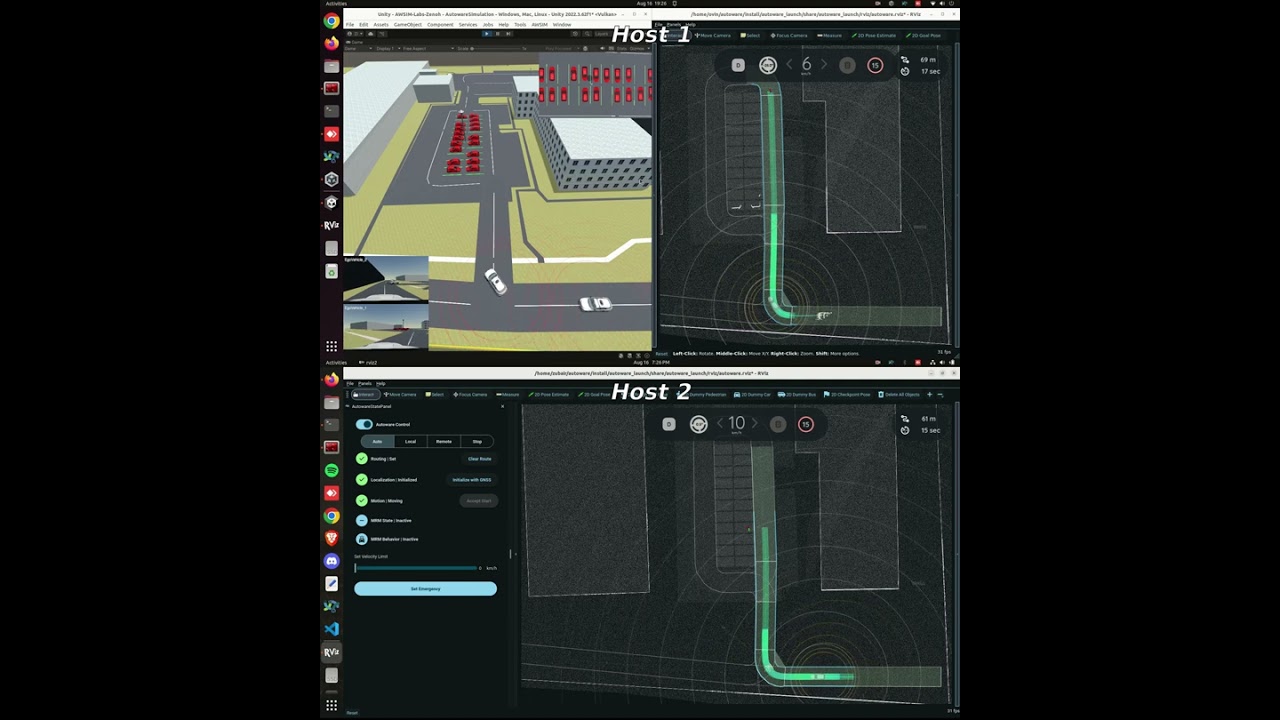Open Unity Hub from the Host 1 dock
The height and width of the screenshot is (720, 1280).
click(331, 180)
